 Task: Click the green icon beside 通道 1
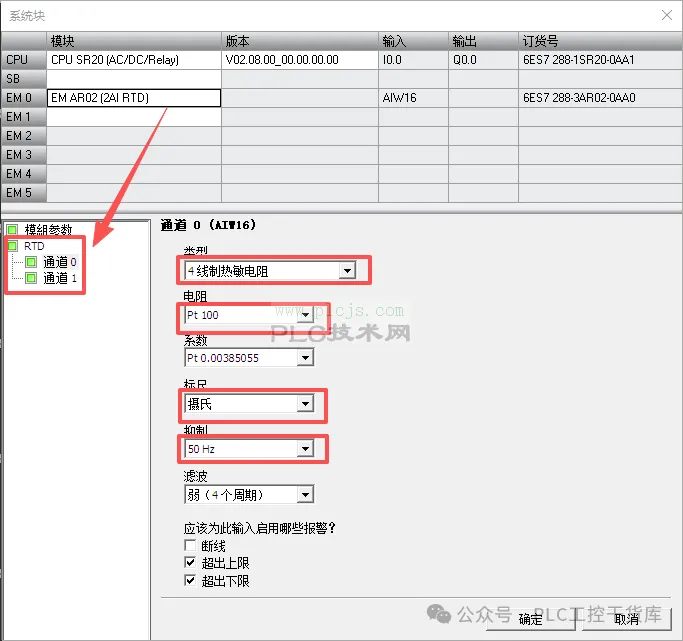pyautogui.click(x=31, y=278)
